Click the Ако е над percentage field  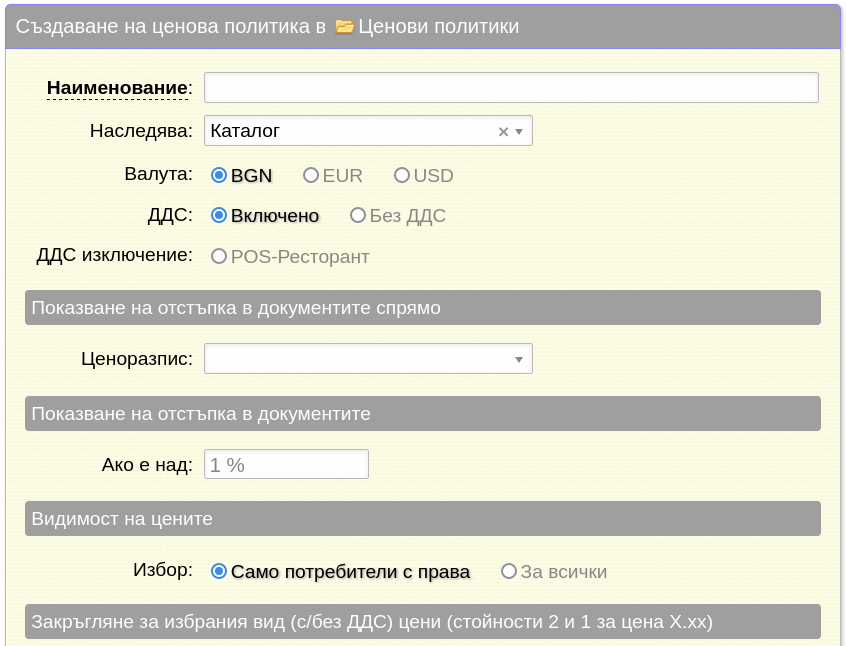286,464
